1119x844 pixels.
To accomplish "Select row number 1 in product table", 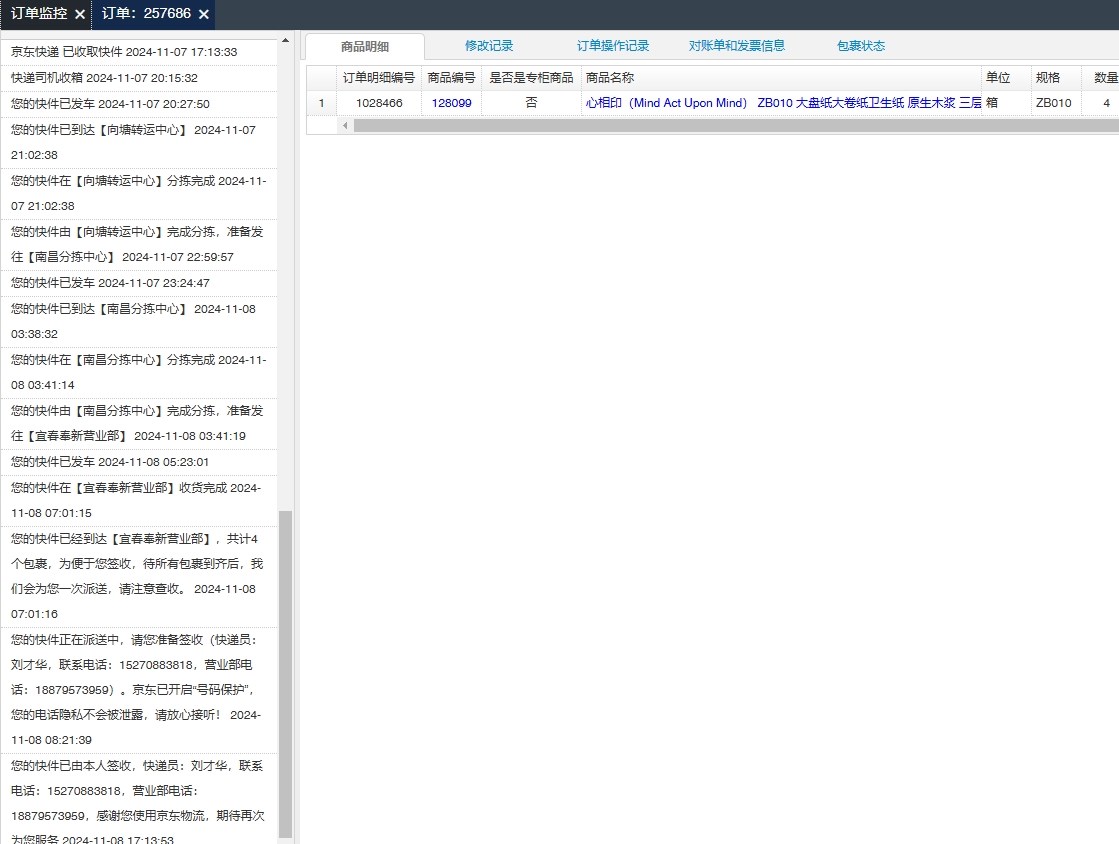I will [x=321, y=103].
